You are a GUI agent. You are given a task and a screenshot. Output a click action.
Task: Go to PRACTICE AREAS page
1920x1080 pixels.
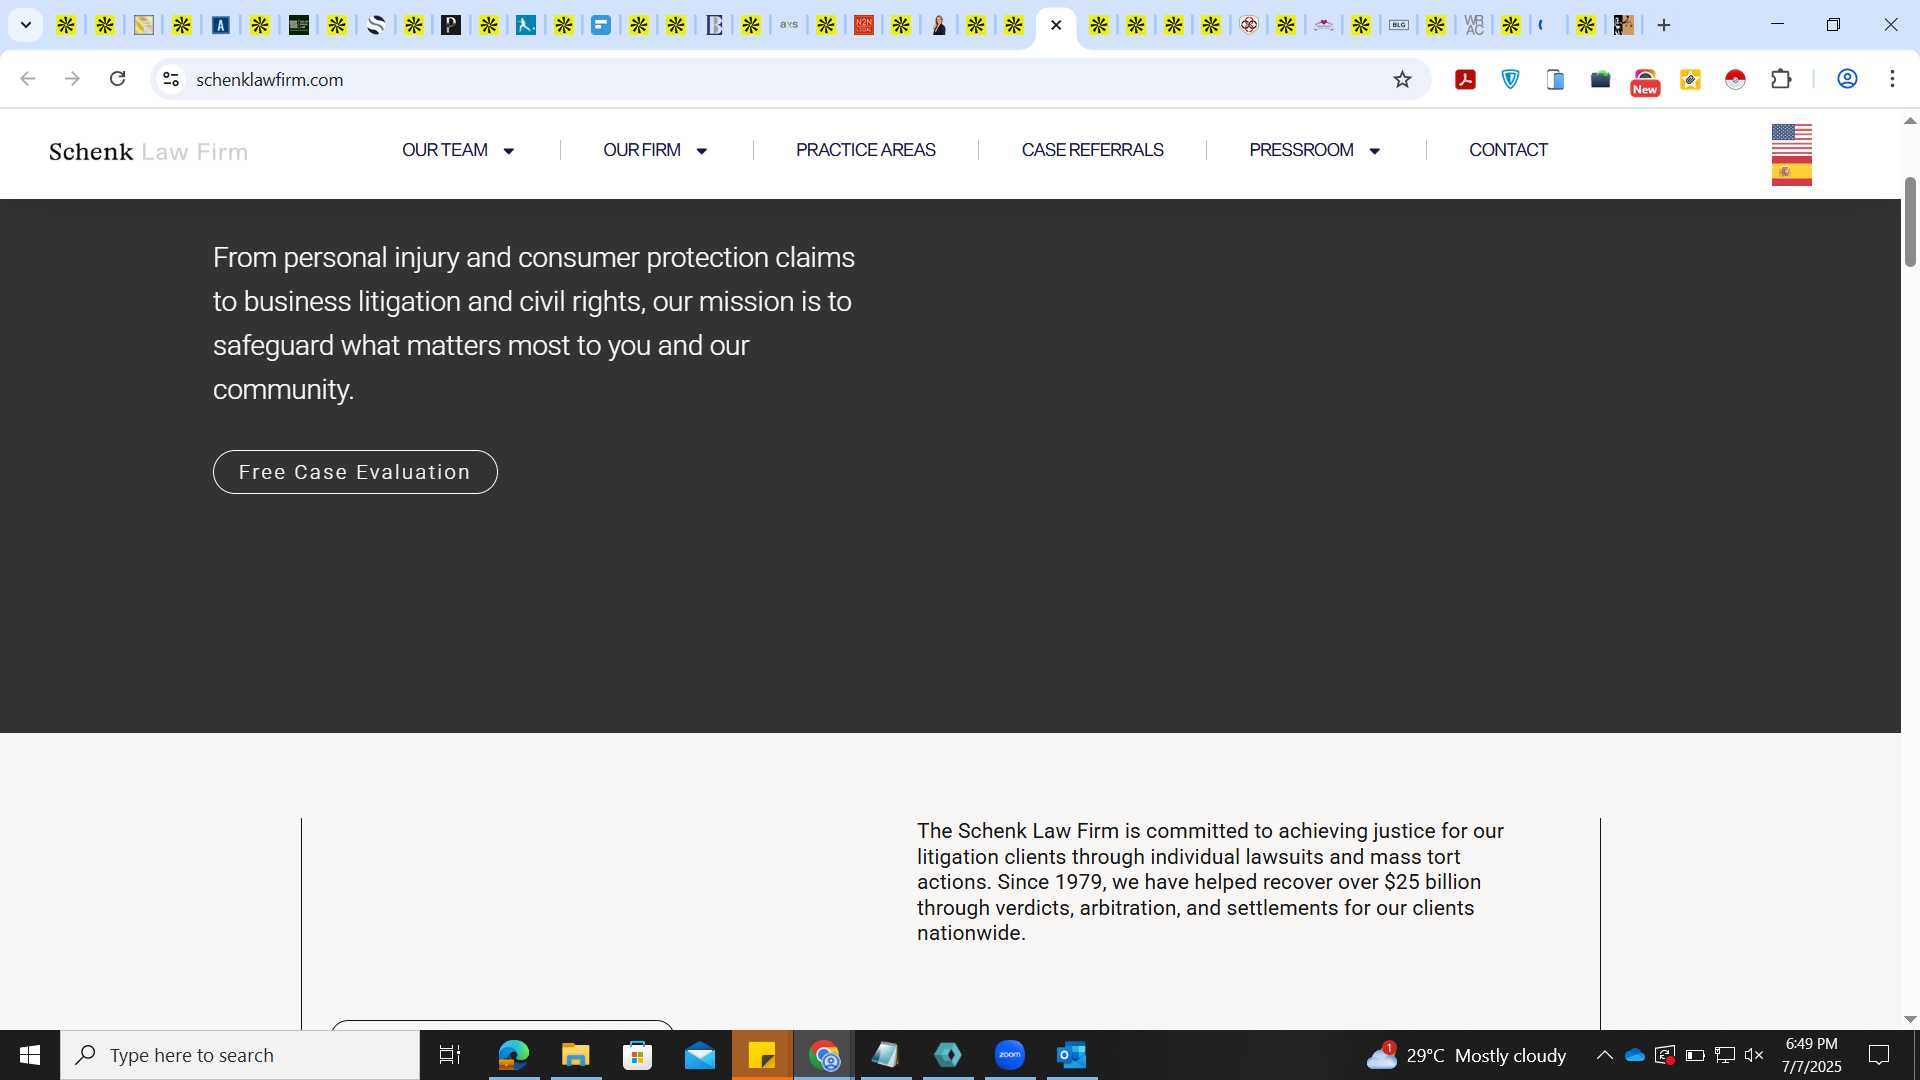coord(866,150)
